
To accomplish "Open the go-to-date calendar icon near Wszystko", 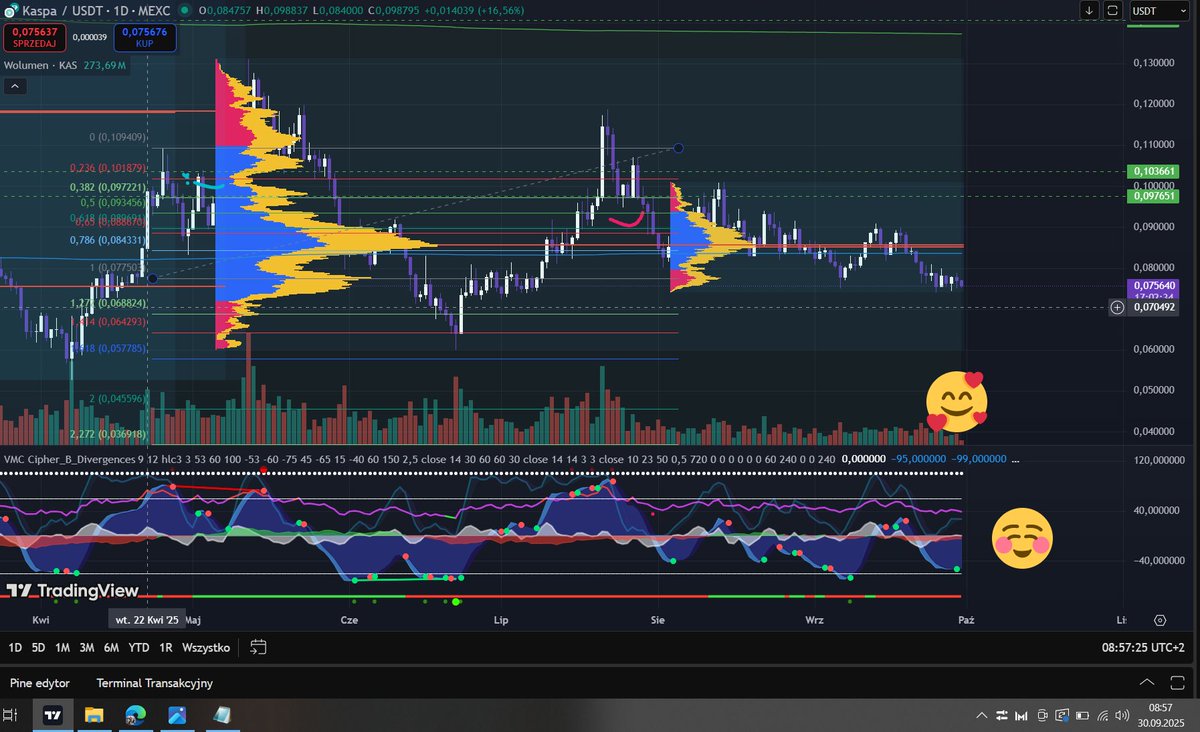I will [257, 647].
